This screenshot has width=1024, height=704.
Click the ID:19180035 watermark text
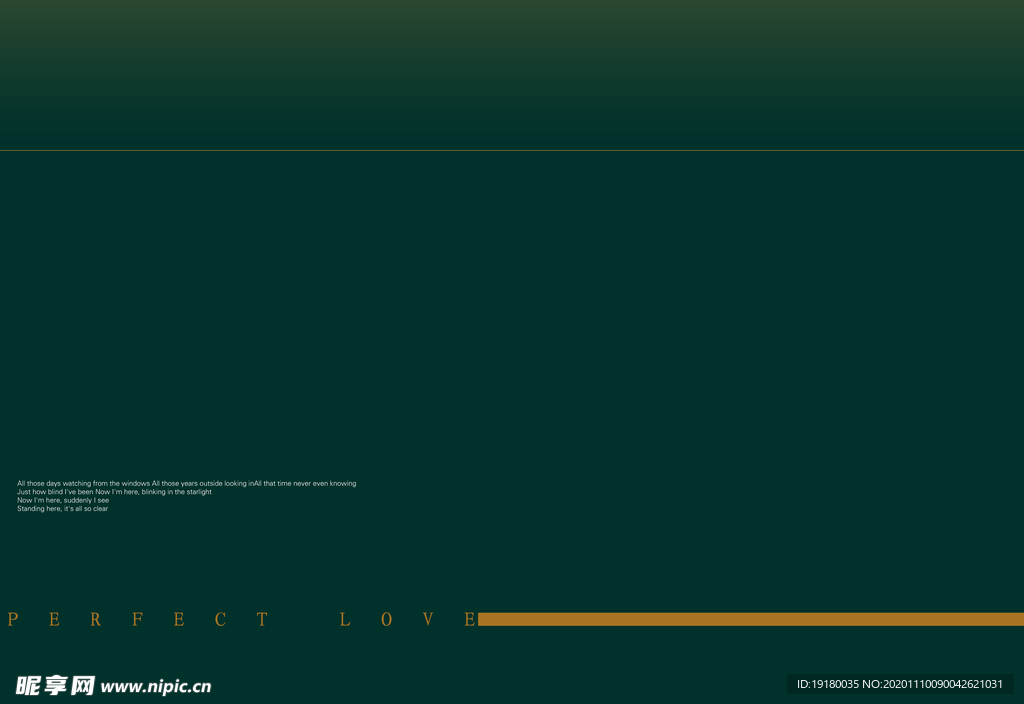point(827,684)
